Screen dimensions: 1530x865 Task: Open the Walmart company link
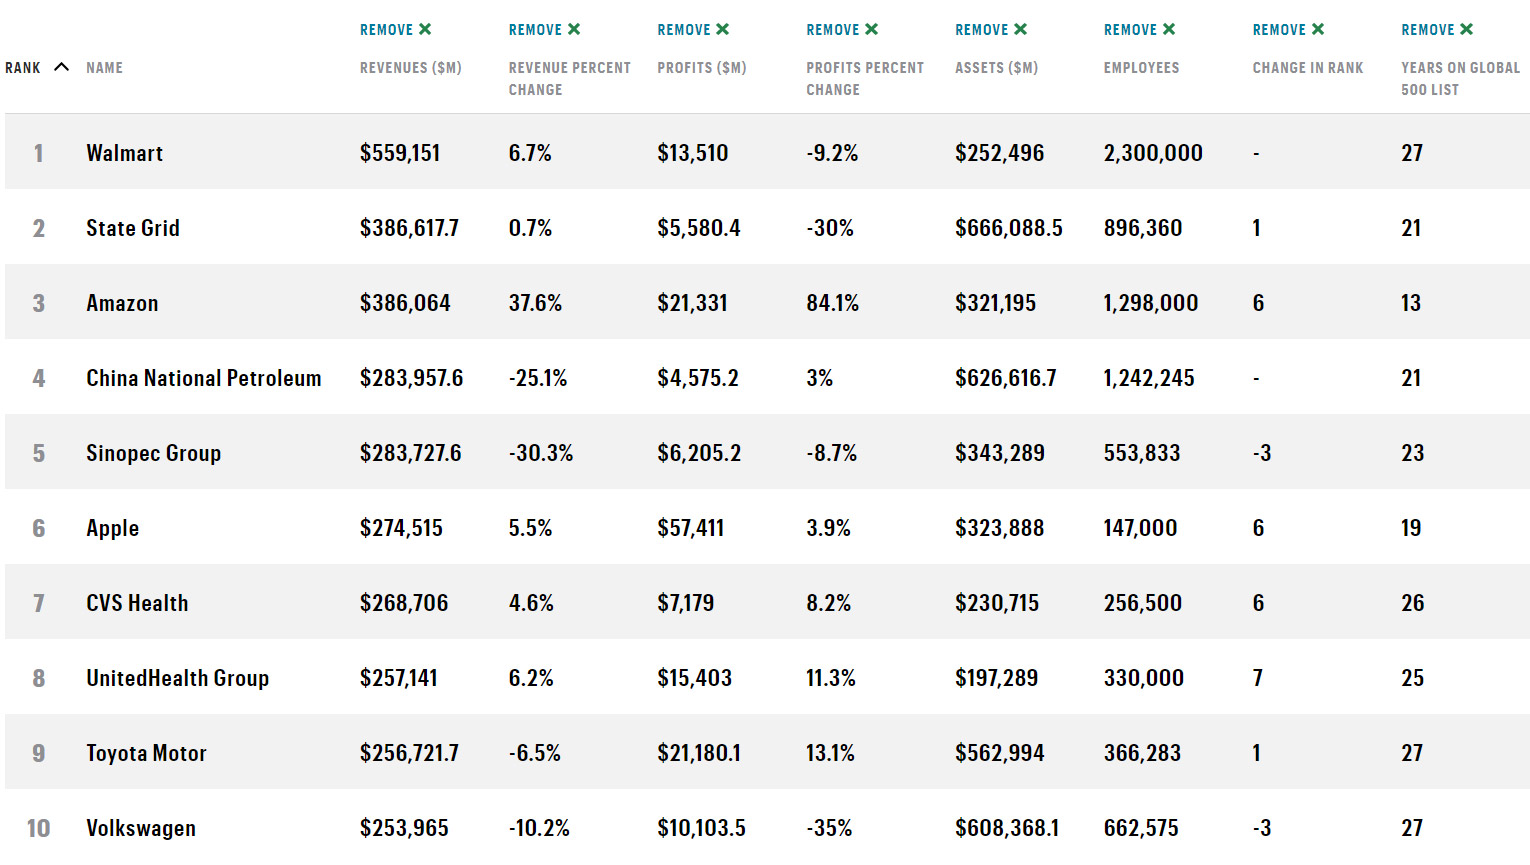coord(124,153)
